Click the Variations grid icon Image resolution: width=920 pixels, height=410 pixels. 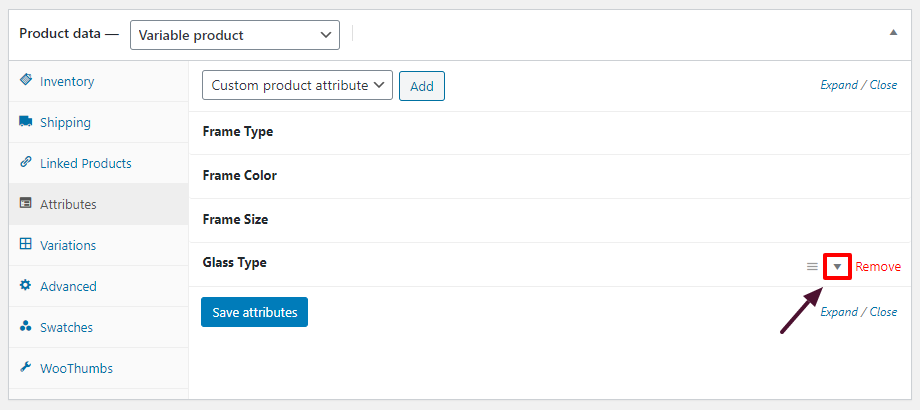[26, 245]
